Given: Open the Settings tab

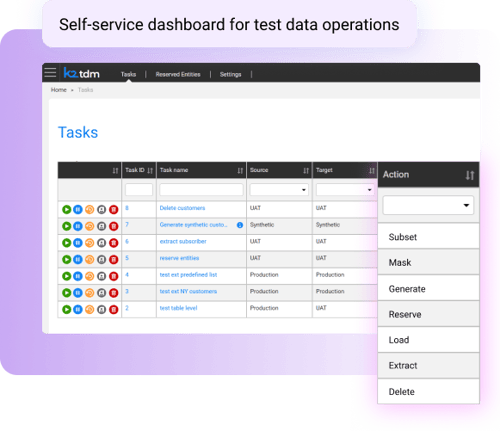Looking at the screenshot, I should pyautogui.click(x=230, y=74).
